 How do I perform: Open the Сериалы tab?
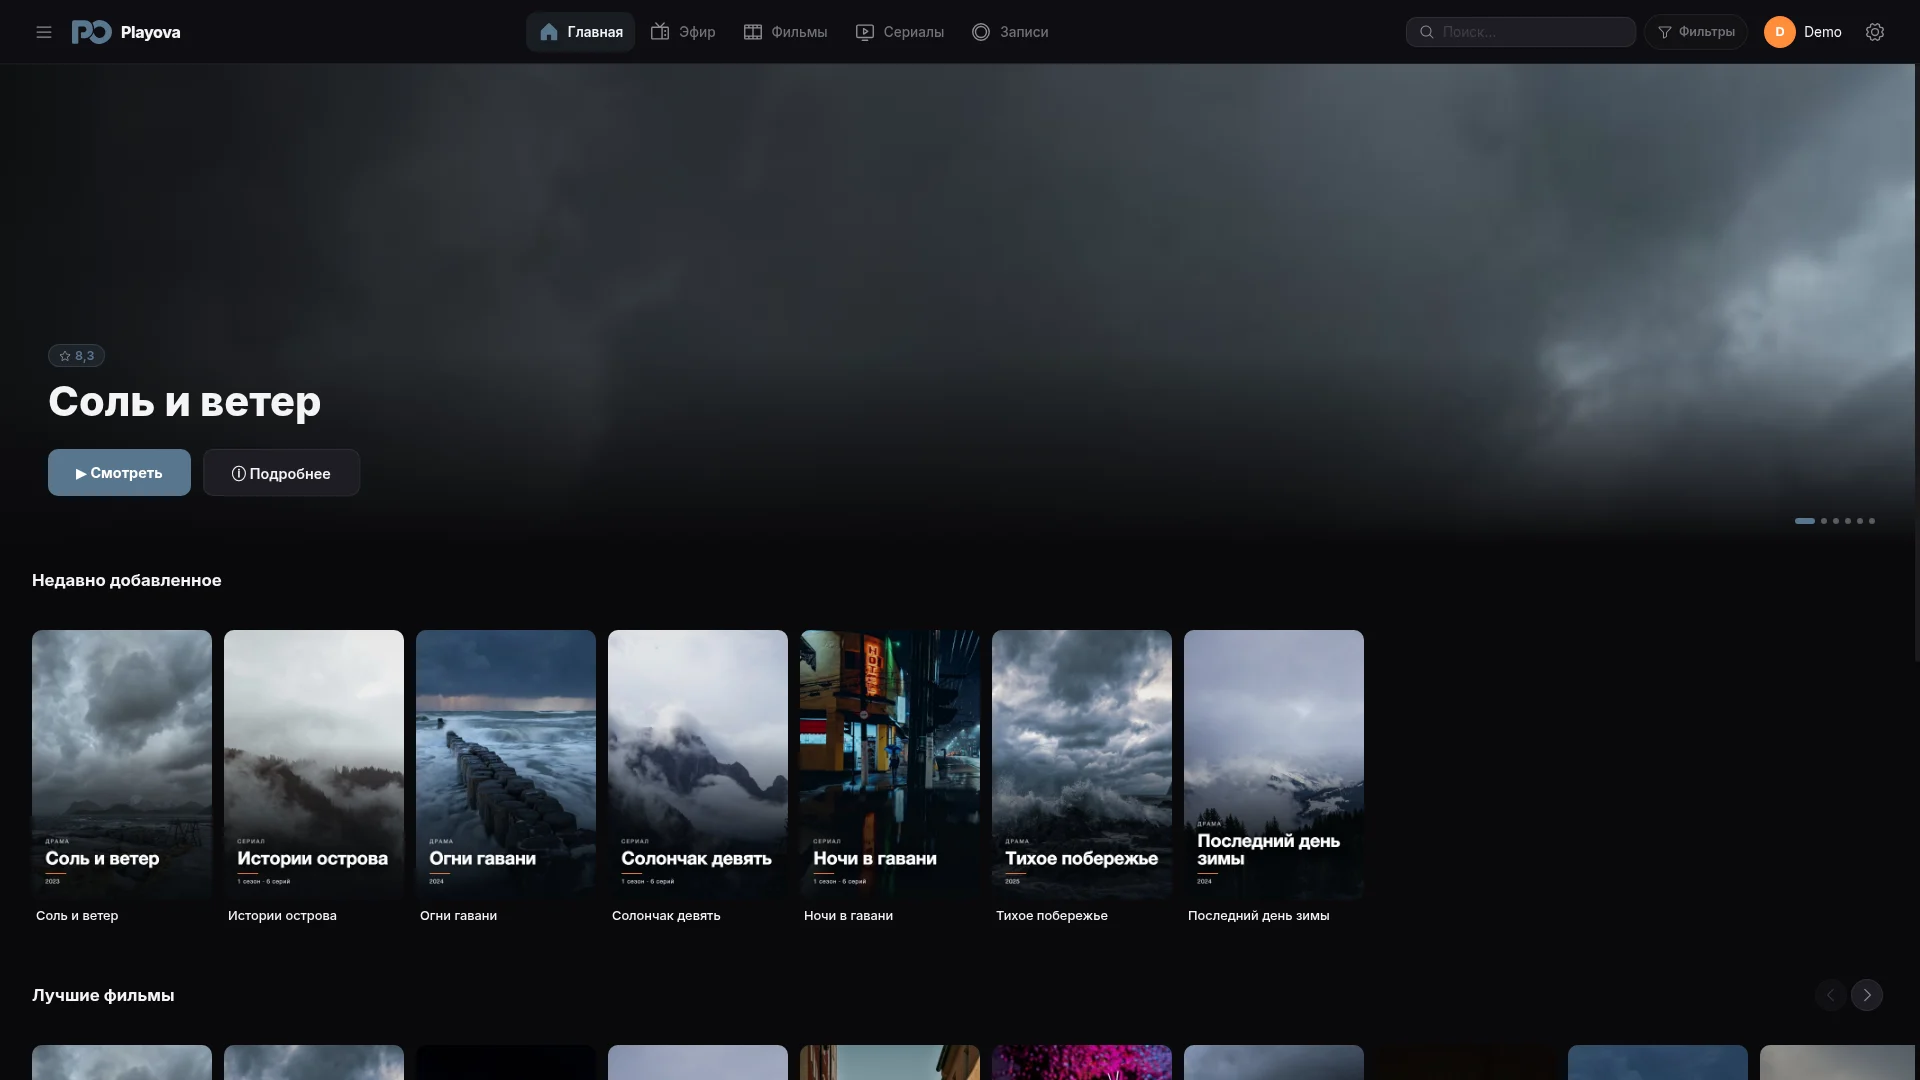click(900, 32)
